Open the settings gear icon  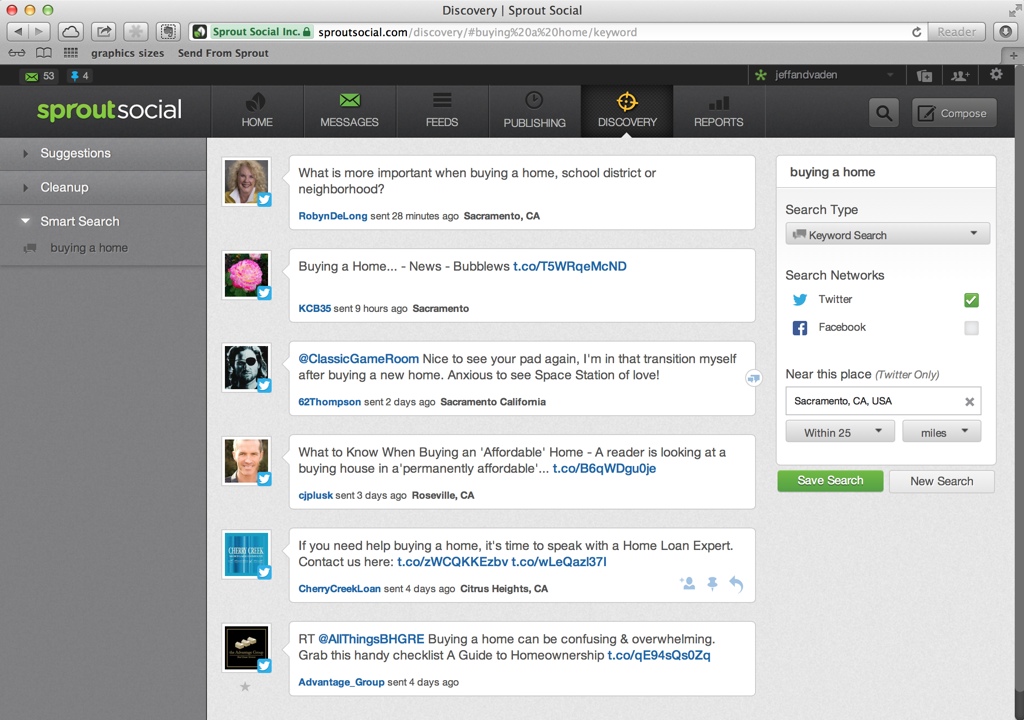coord(996,74)
